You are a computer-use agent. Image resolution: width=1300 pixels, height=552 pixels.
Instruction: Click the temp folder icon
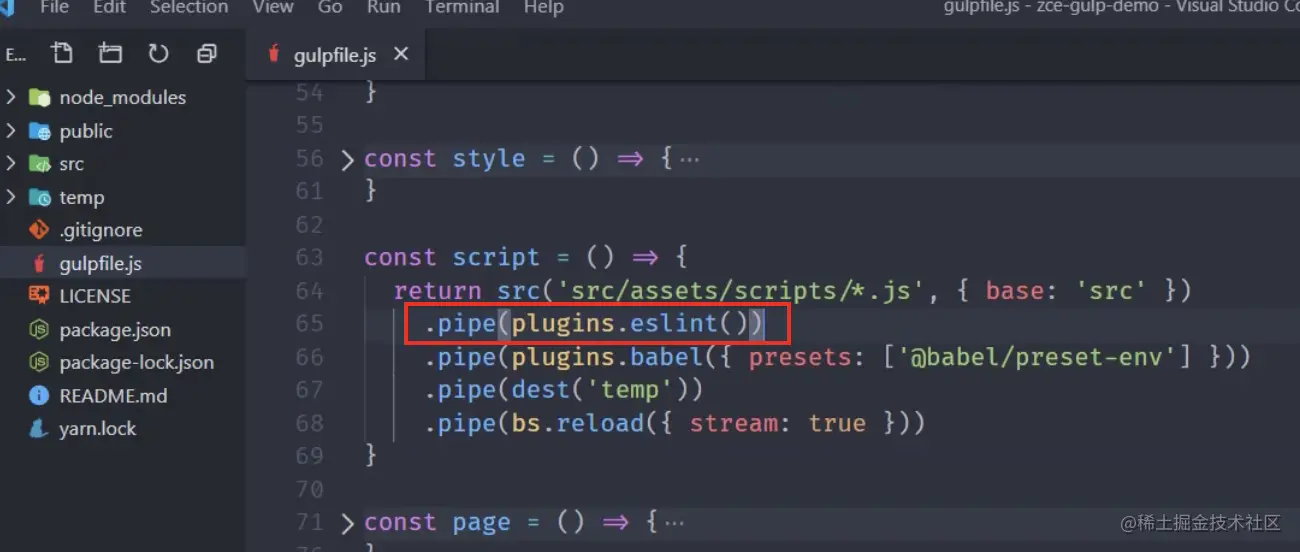point(40,197)
